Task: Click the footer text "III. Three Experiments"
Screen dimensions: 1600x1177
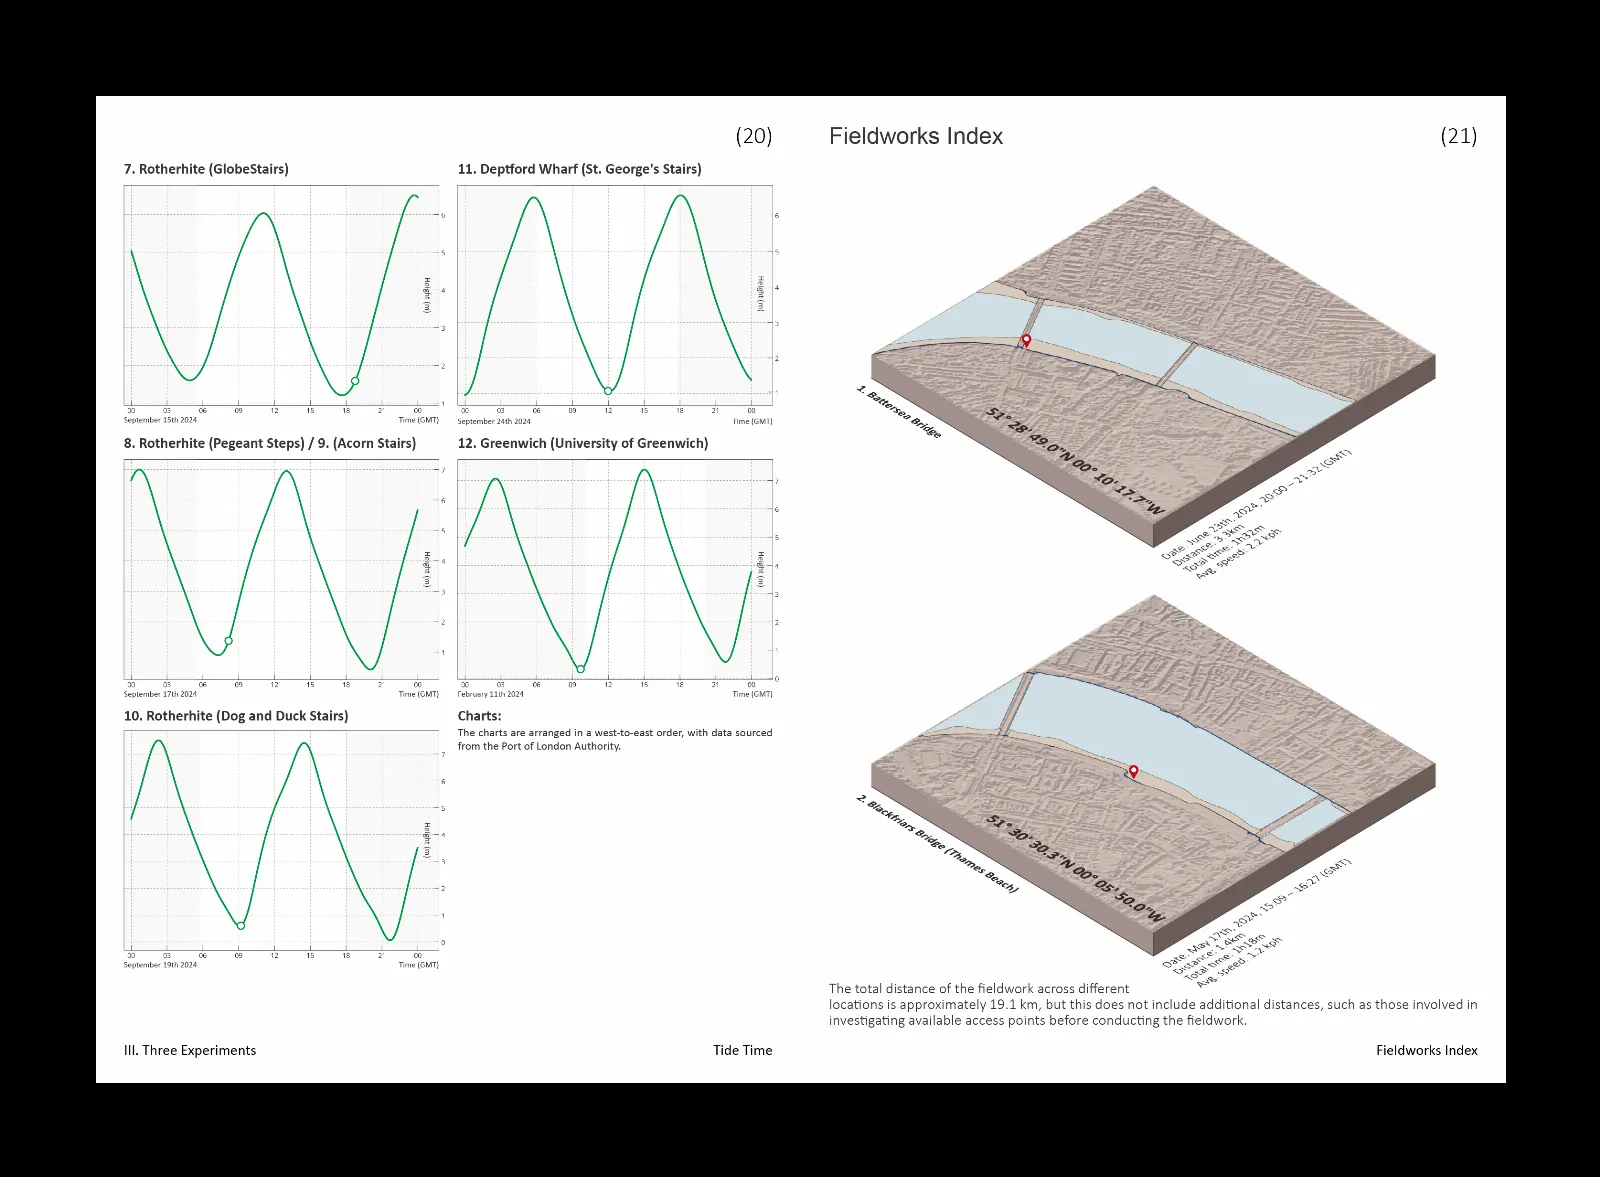Action: pos(190,1050)
